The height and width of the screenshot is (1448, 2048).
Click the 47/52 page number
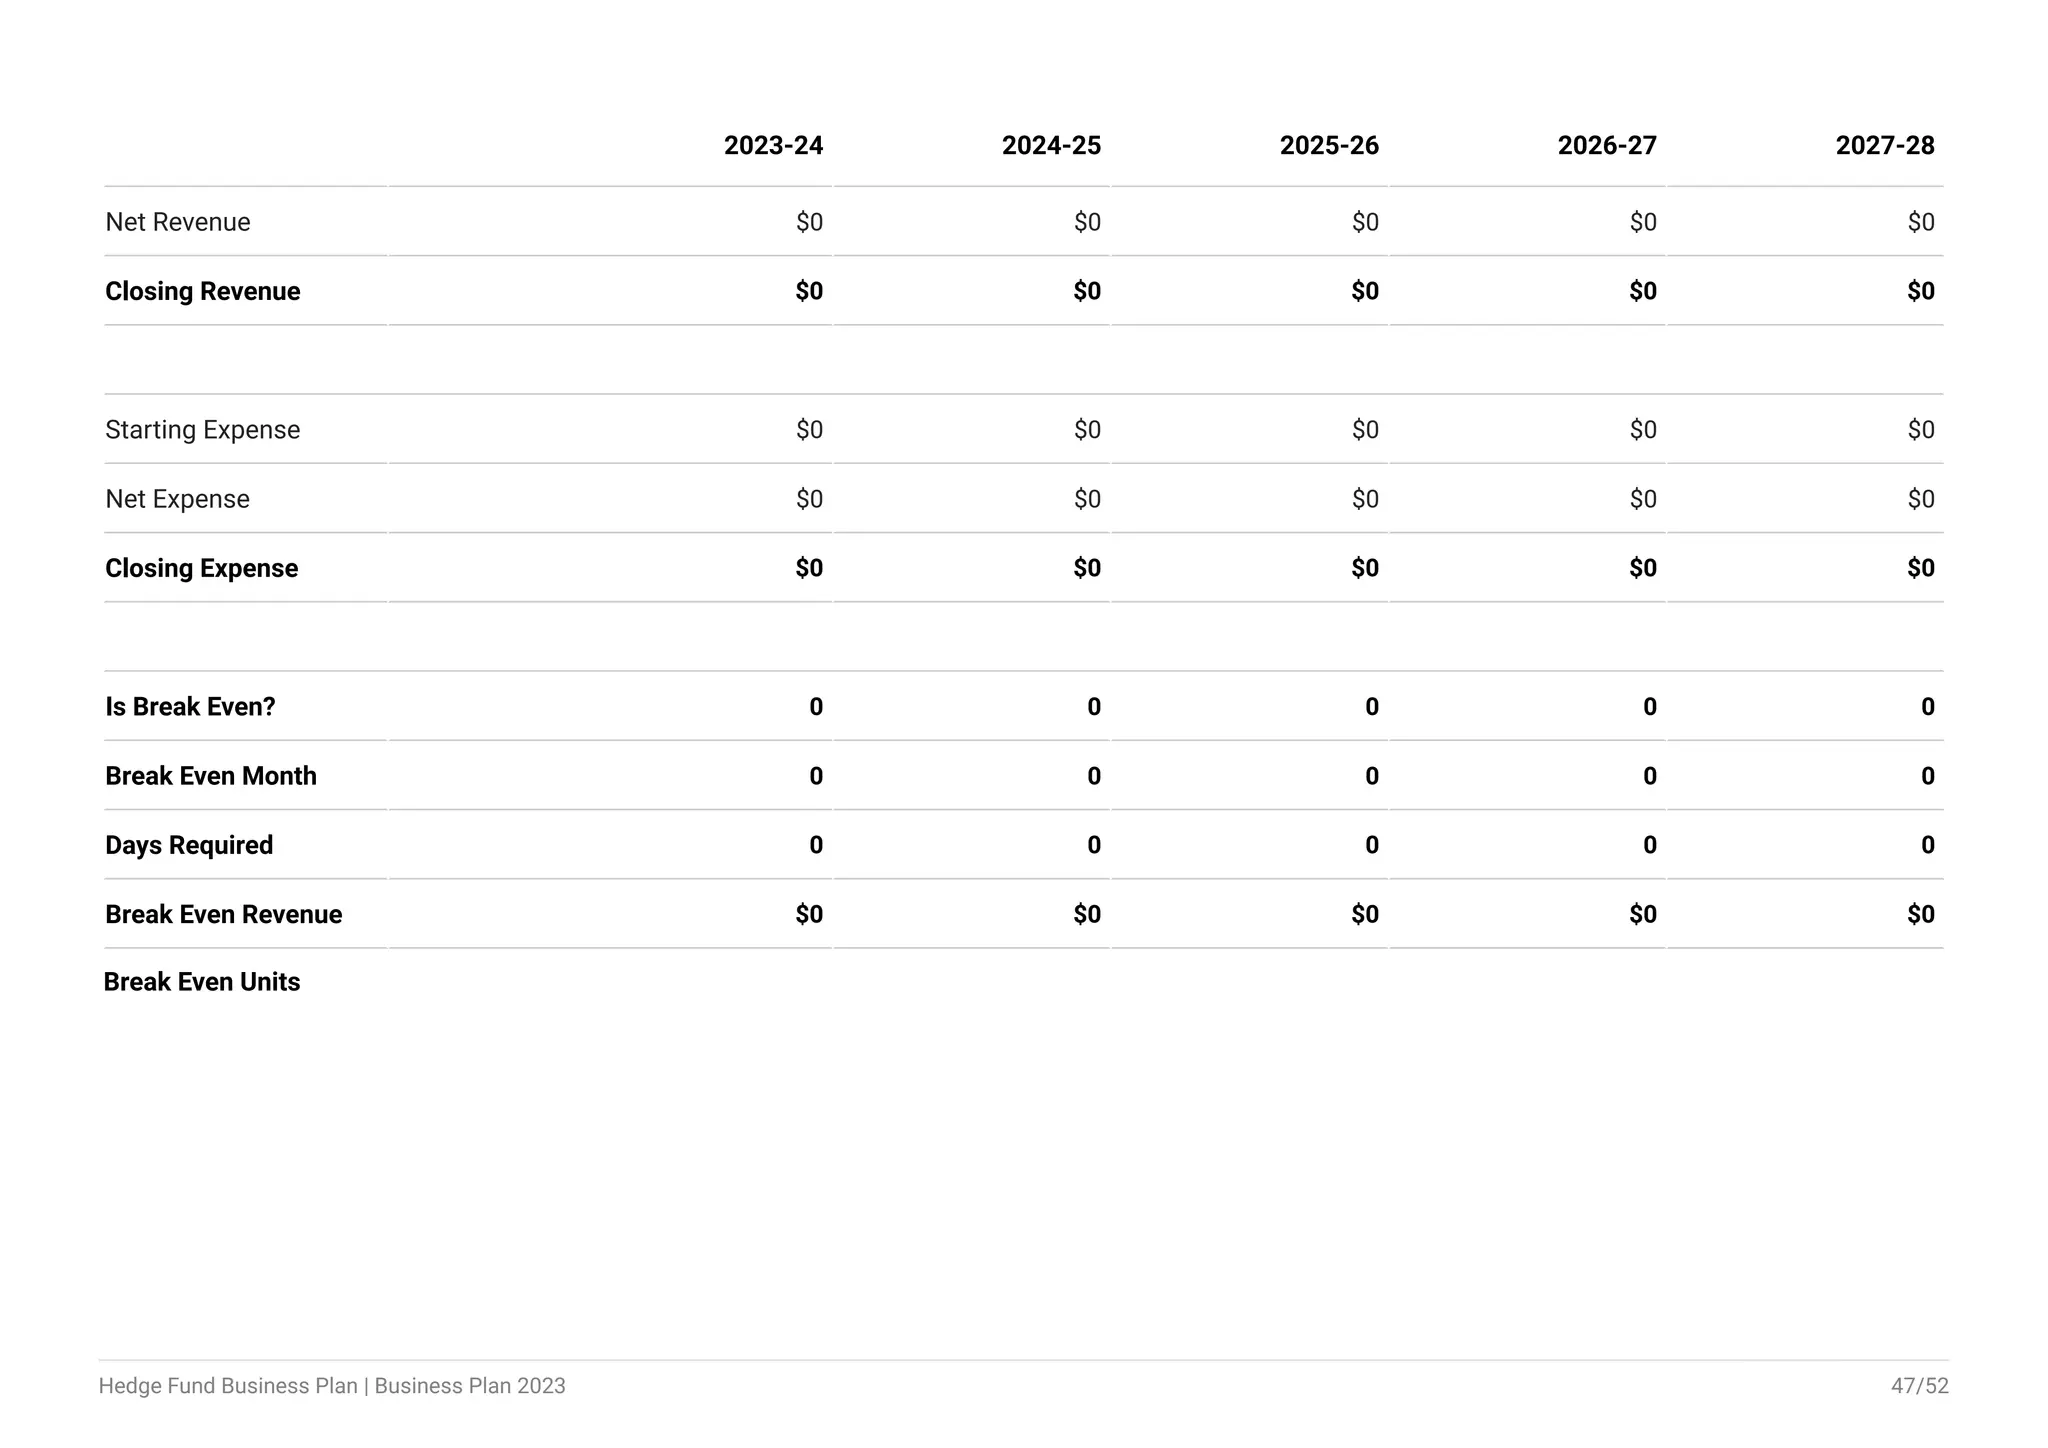point(1920,1386)
